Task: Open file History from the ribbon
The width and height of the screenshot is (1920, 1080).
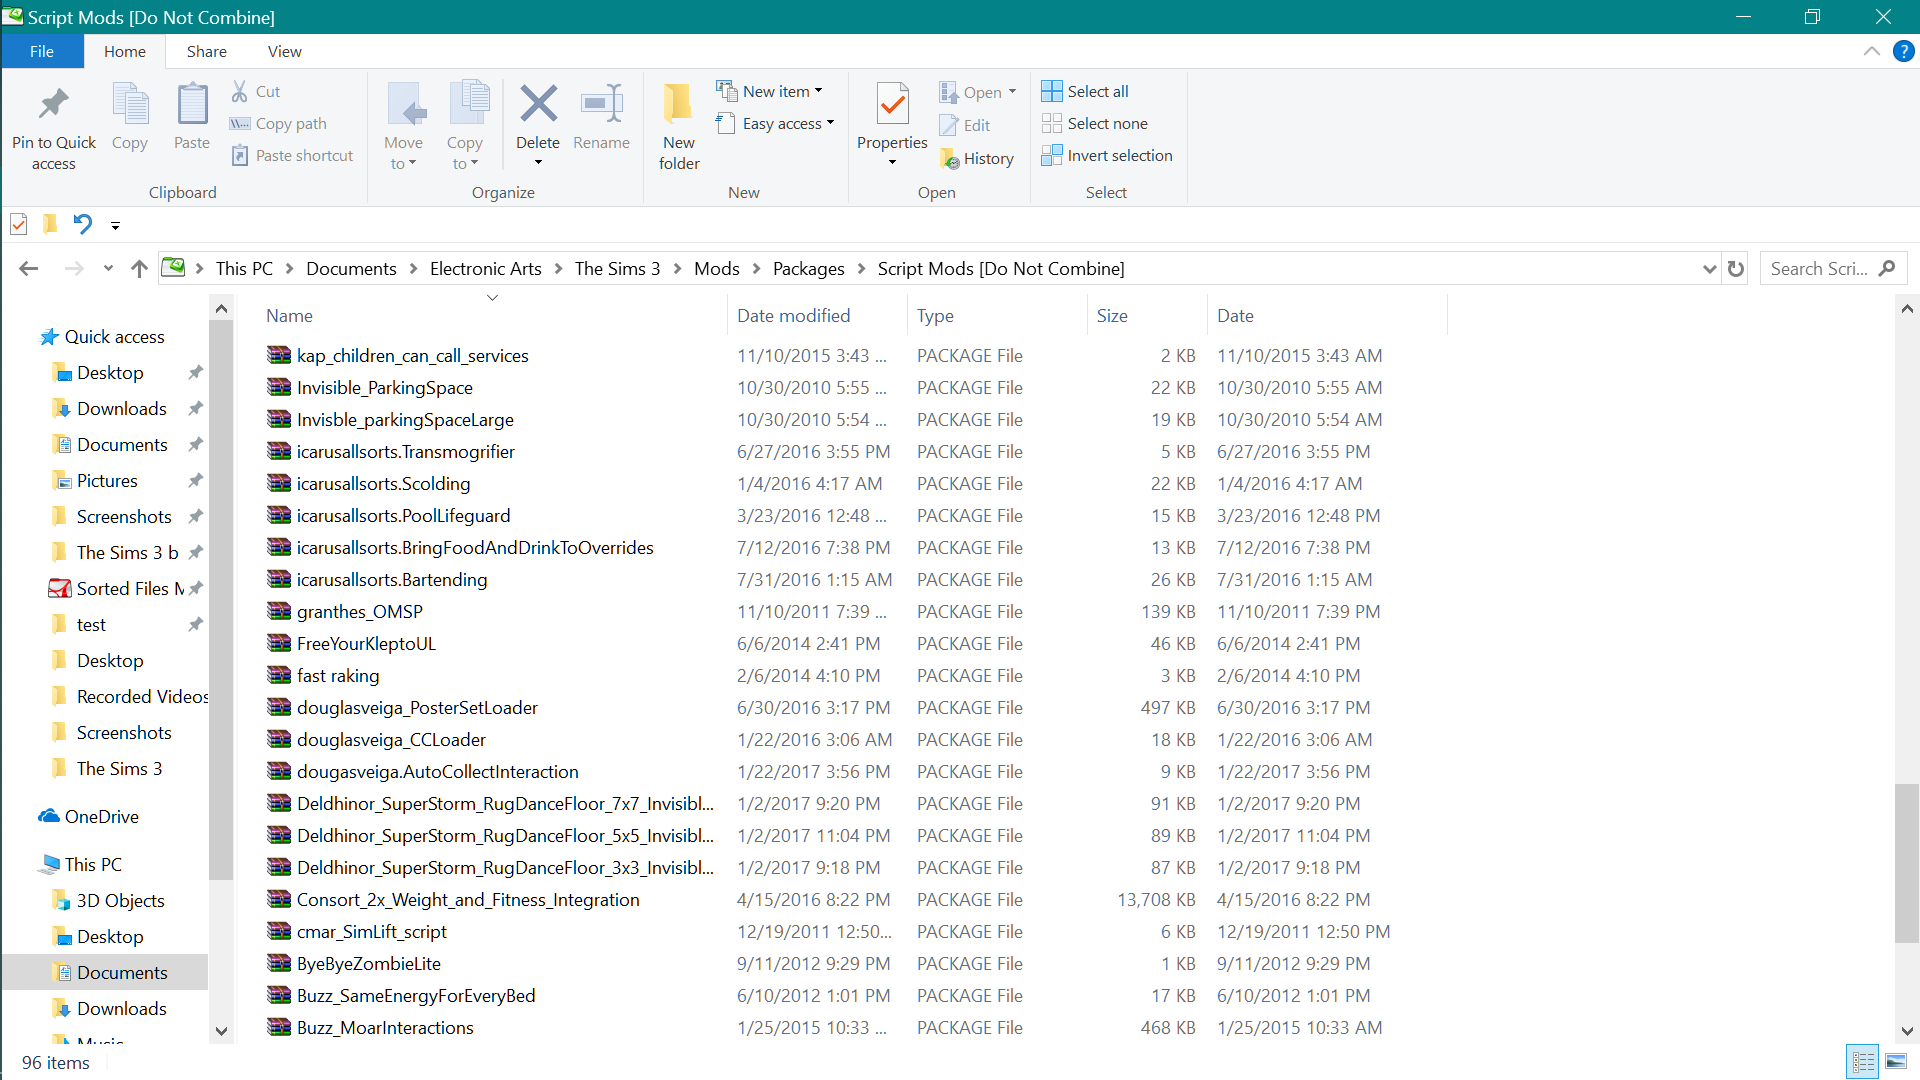Action: (977, 158)
